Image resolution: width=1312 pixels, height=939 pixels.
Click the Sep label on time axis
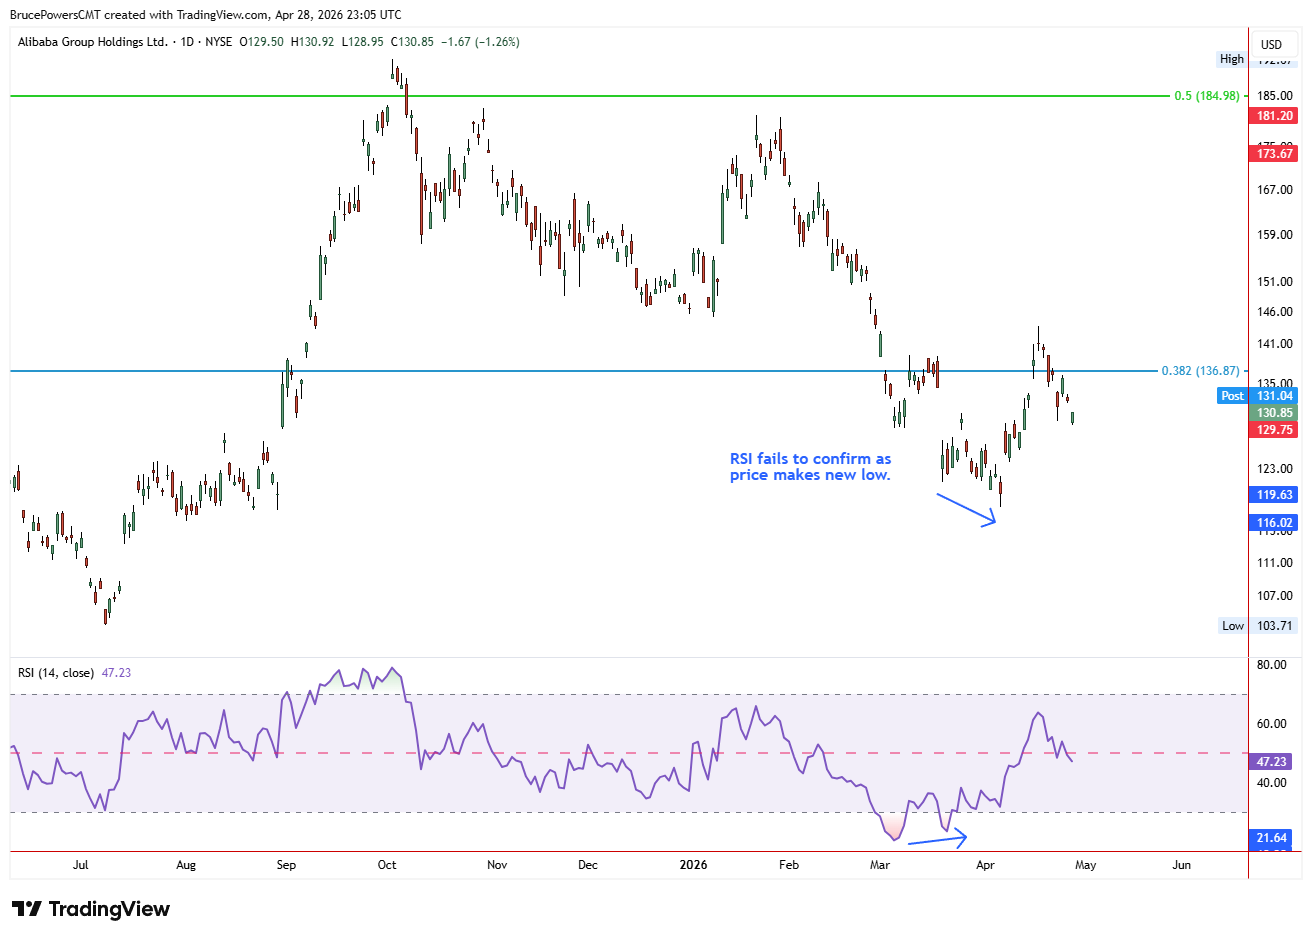click(286, 865)
